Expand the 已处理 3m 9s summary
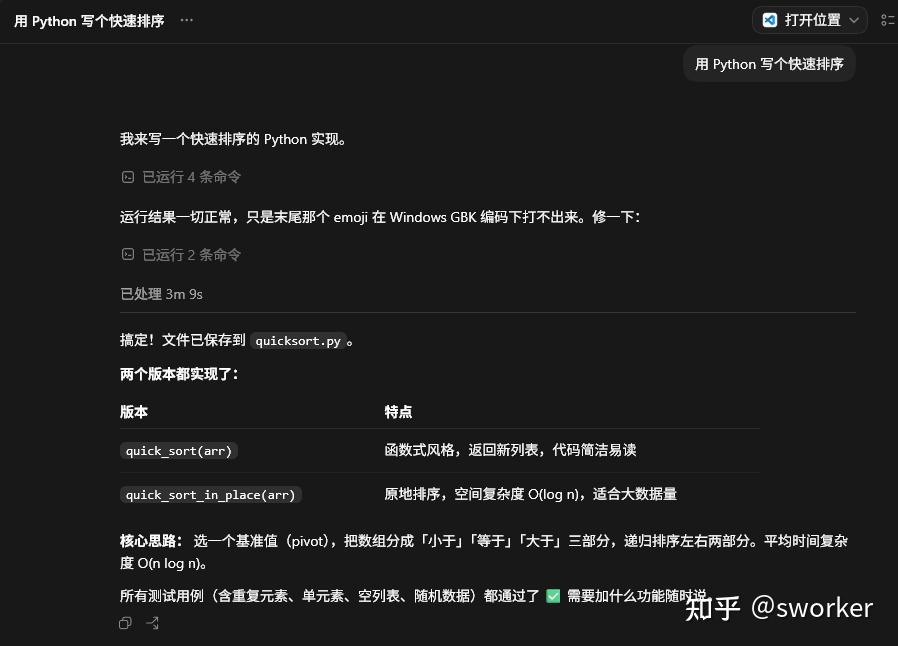 (x=162, y=294)
